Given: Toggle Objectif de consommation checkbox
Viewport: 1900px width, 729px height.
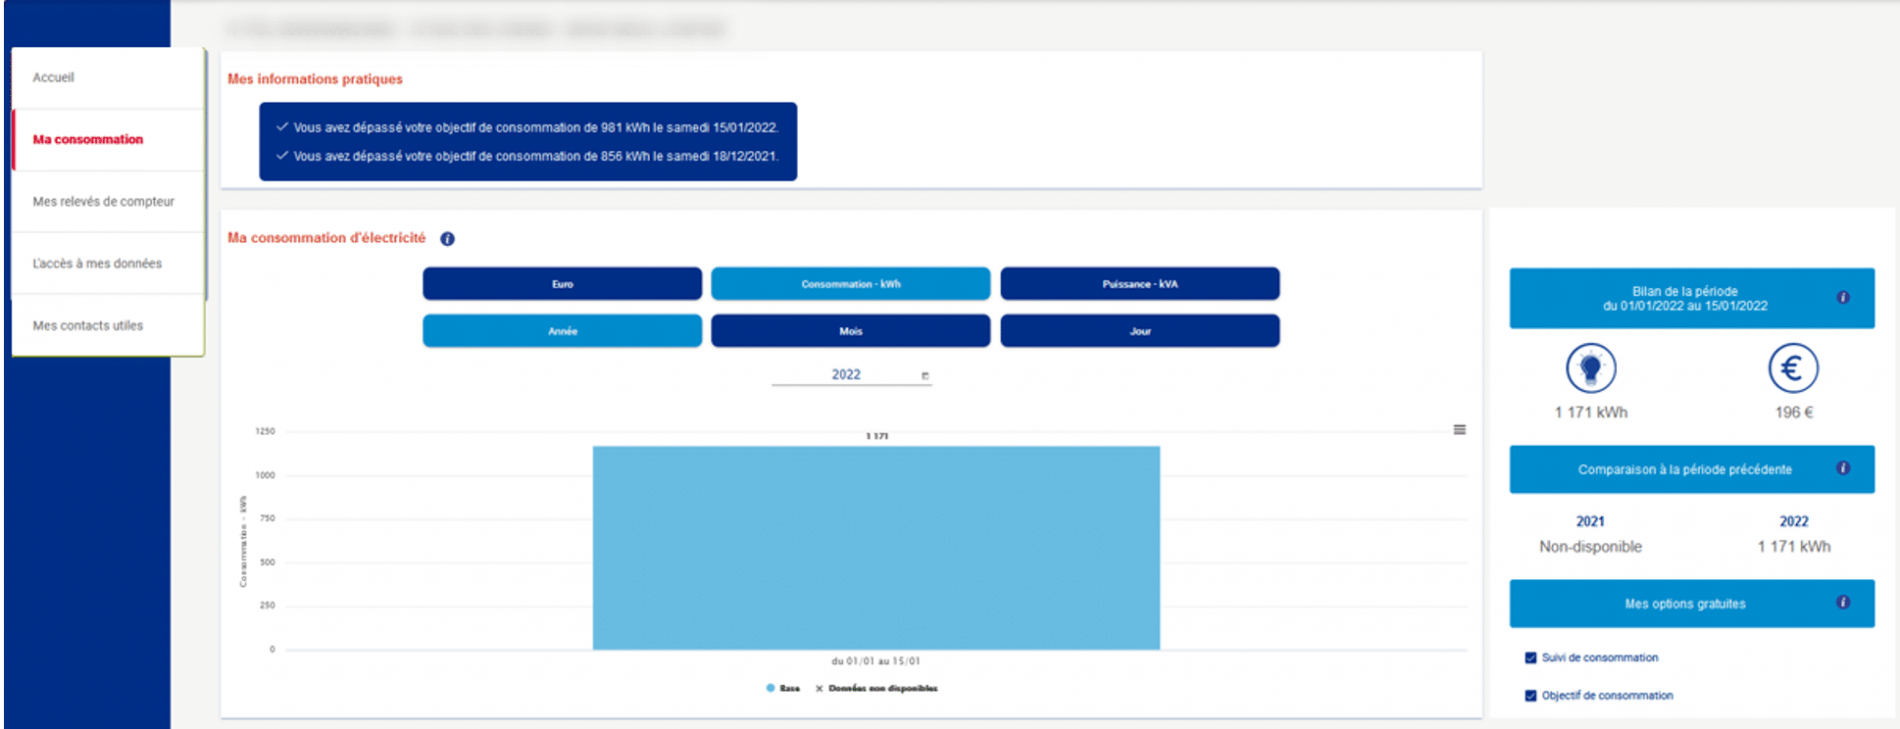Looking at the screenshot, I should tap(1530, 696).
